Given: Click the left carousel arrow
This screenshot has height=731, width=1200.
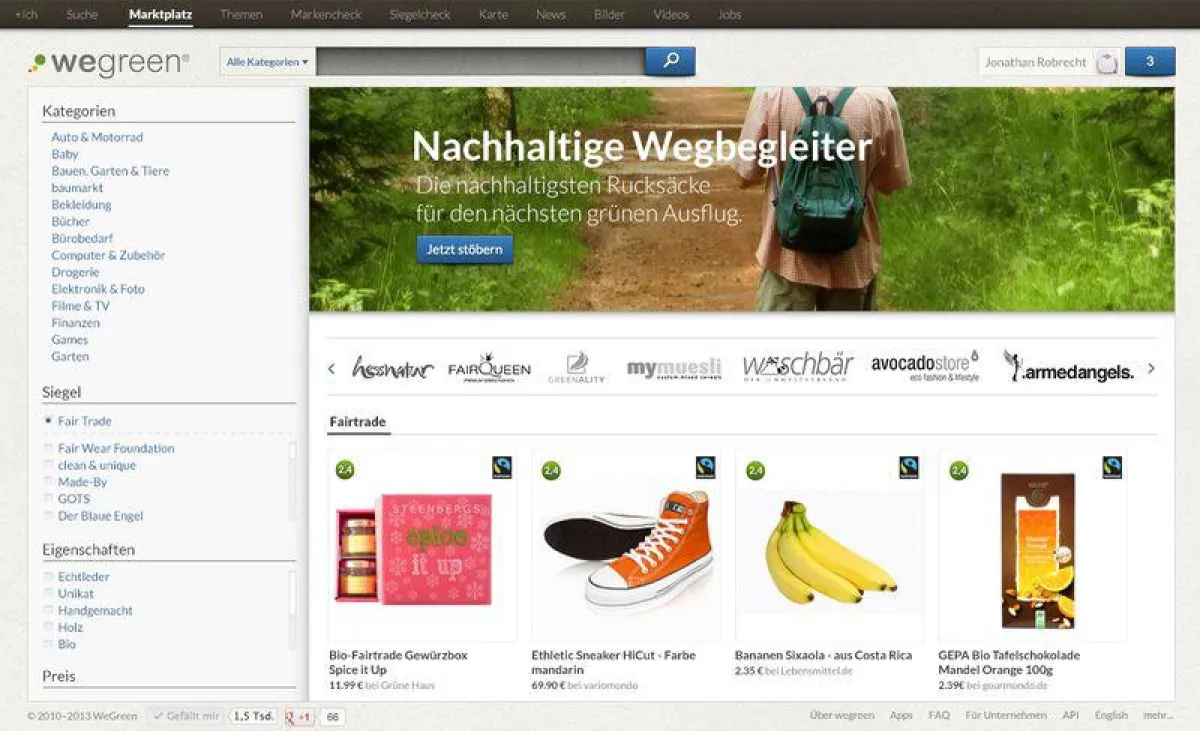Looking at the screenshot, I should (x=331, y=368).
